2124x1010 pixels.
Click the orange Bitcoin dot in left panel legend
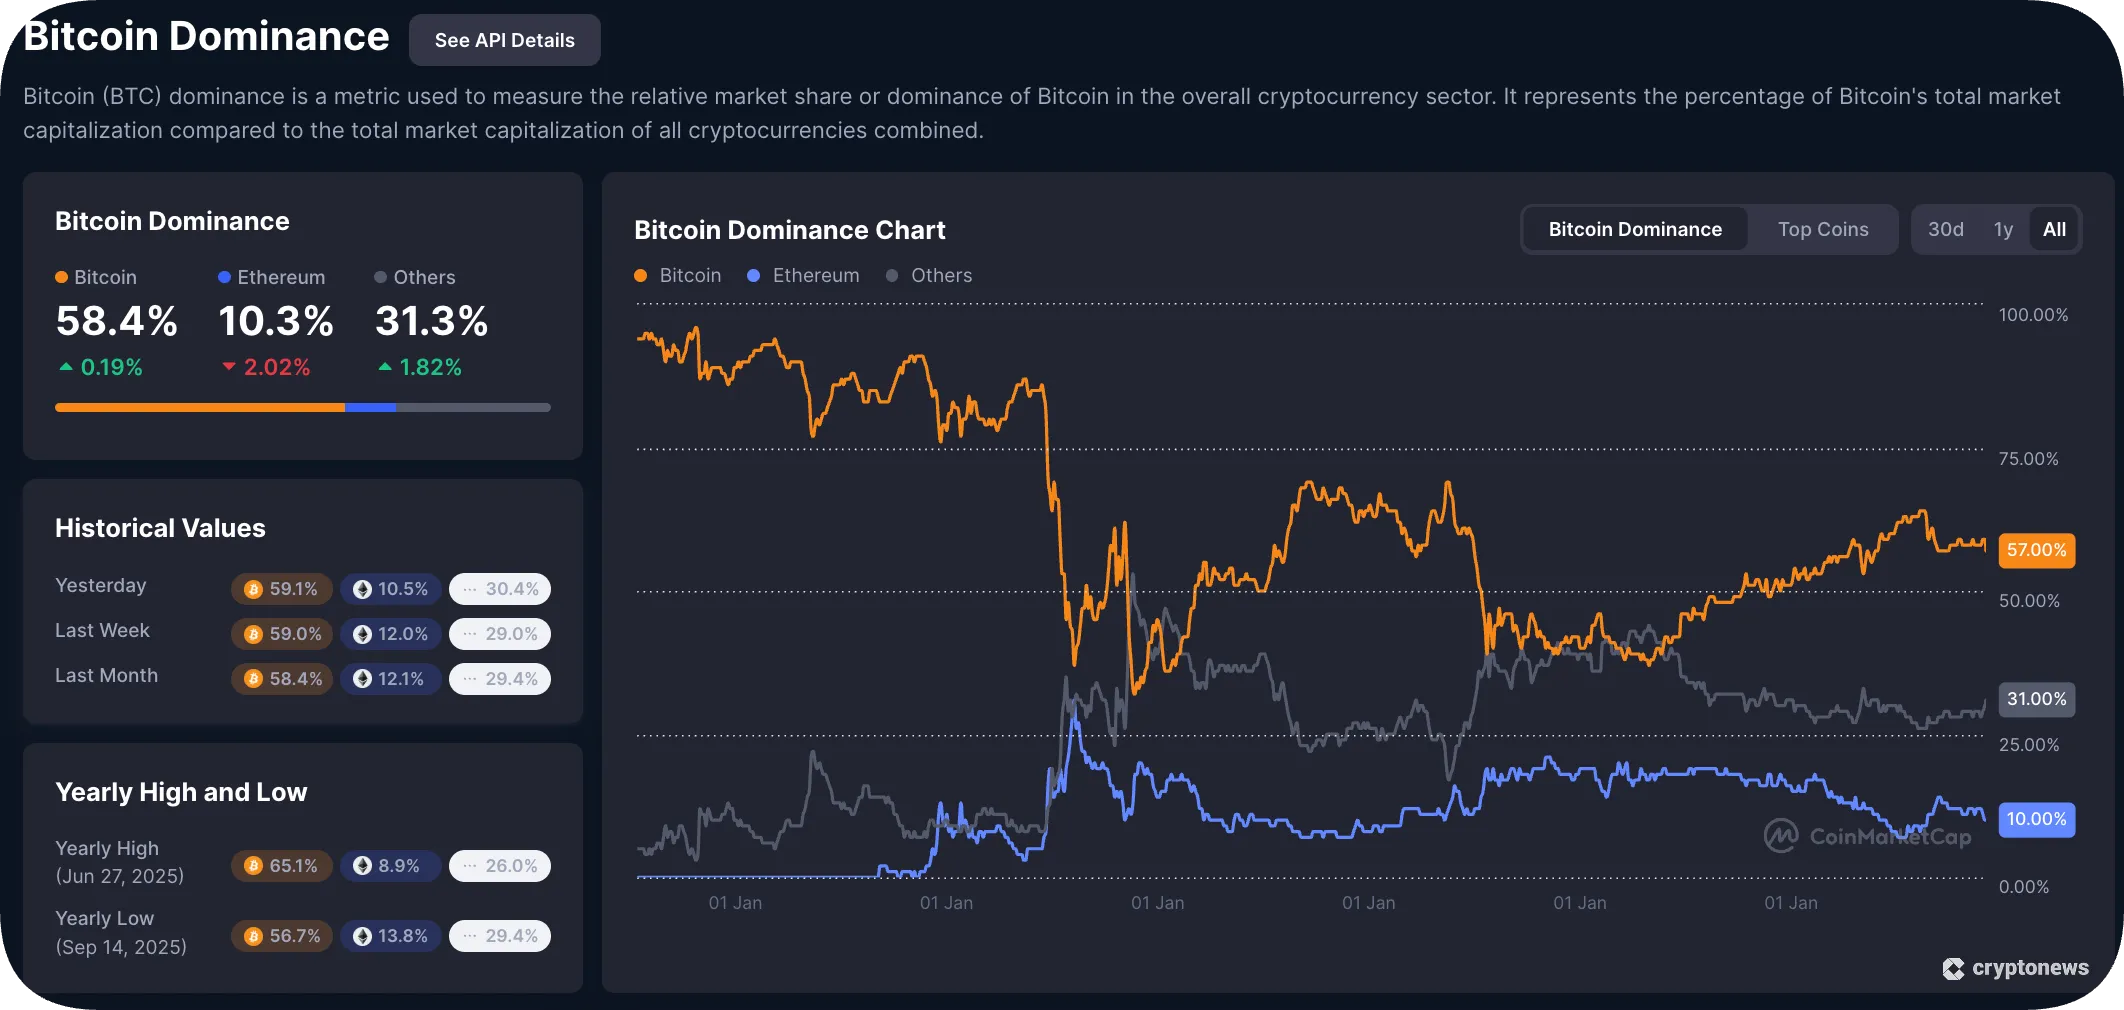click(62, 277)
